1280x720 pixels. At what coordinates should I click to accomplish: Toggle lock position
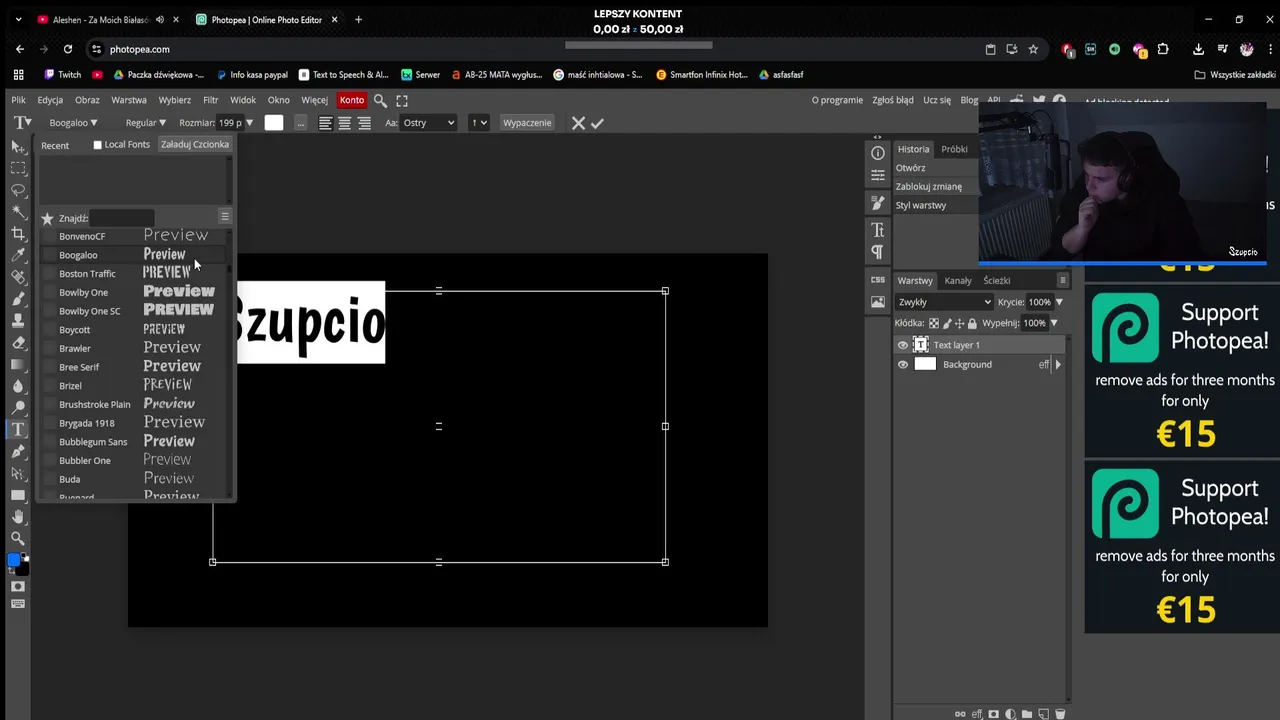point(959,323)
